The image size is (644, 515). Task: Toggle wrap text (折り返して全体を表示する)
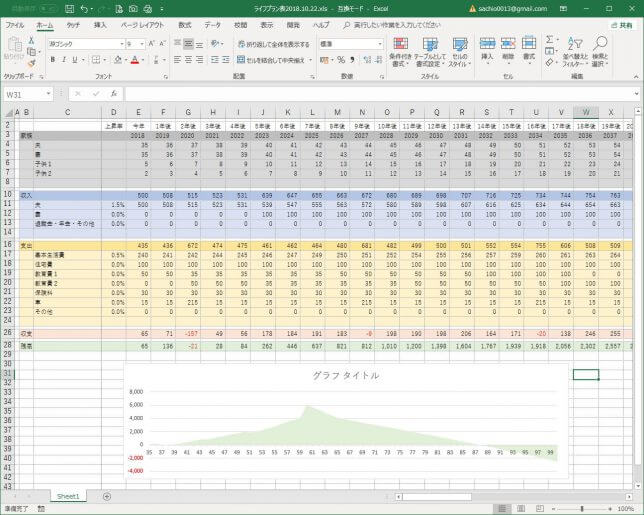point(272,44)
